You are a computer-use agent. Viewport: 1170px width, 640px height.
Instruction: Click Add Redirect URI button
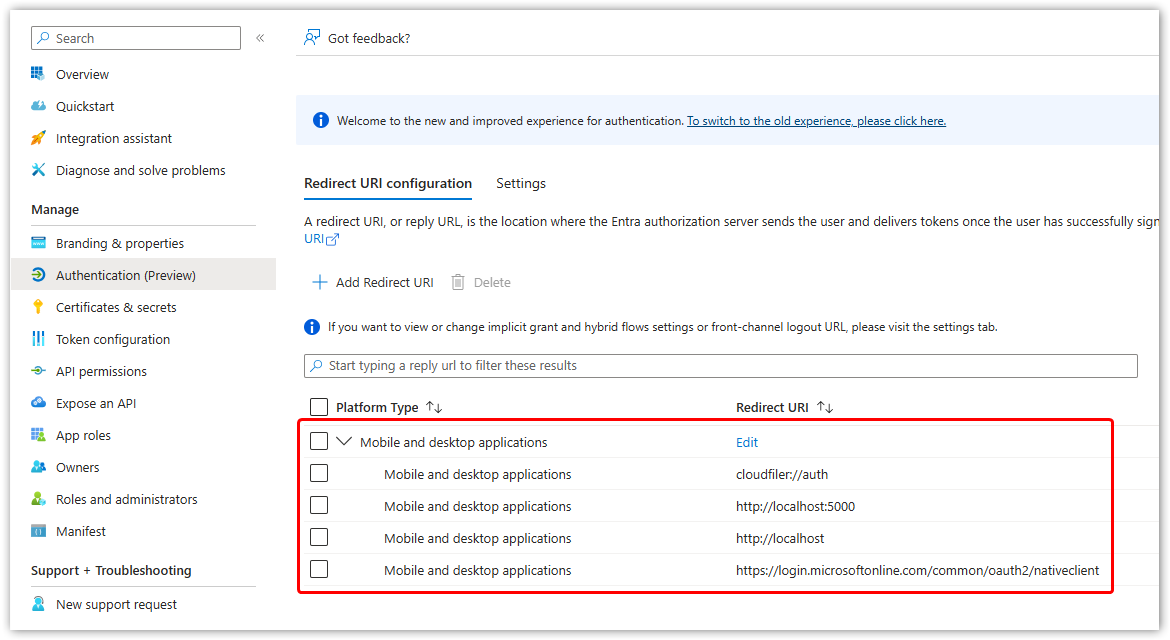coord(373,283)
